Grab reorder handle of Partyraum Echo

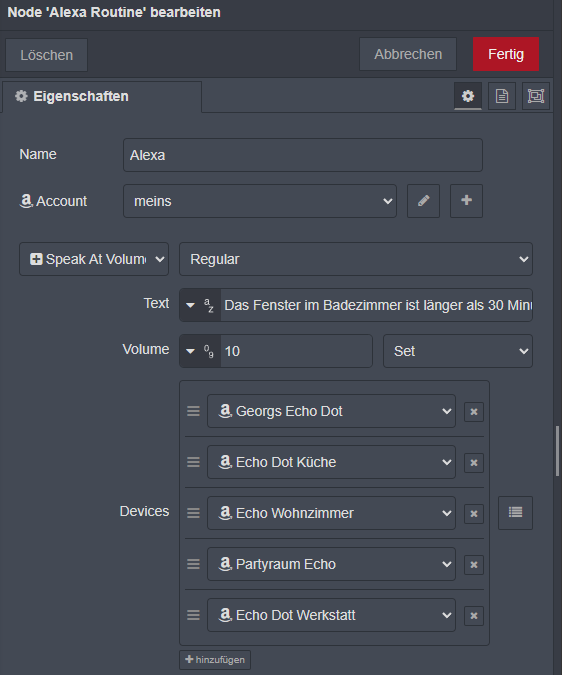pyautogui.click(x=193, y=564)
